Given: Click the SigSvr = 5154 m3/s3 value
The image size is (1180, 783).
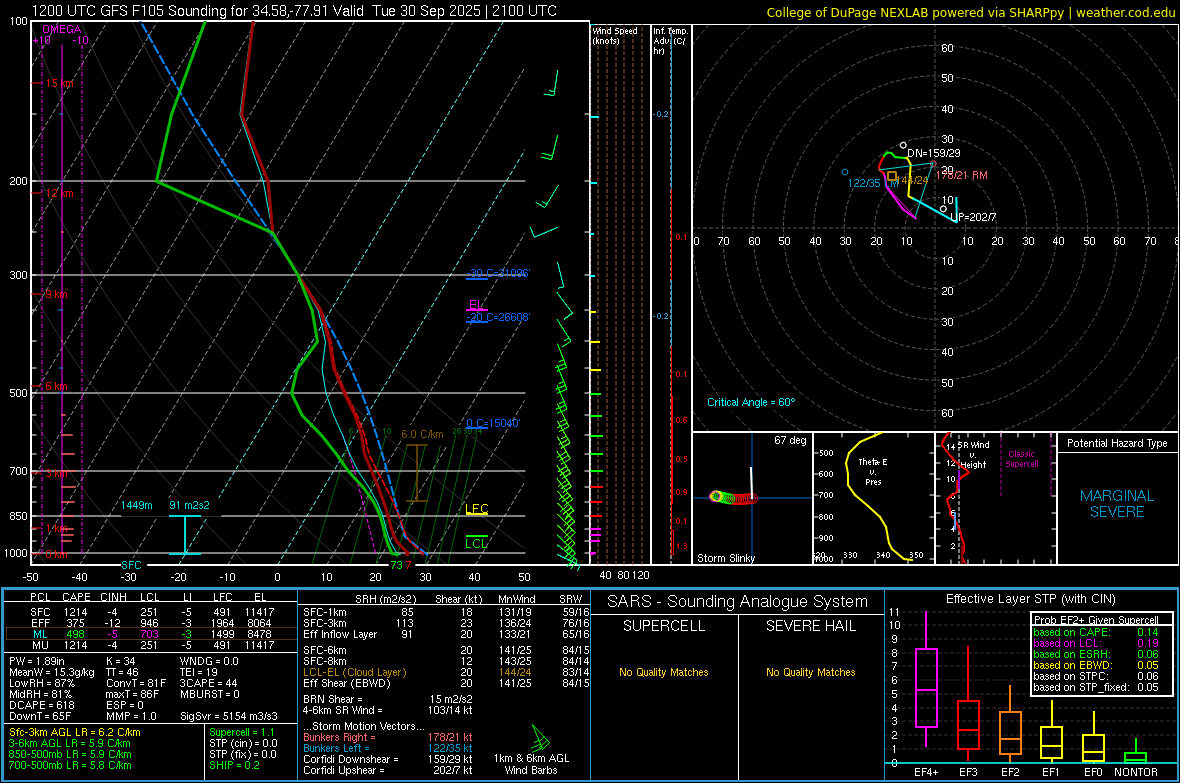Looking at the screenshot, I should pos(229,716).
